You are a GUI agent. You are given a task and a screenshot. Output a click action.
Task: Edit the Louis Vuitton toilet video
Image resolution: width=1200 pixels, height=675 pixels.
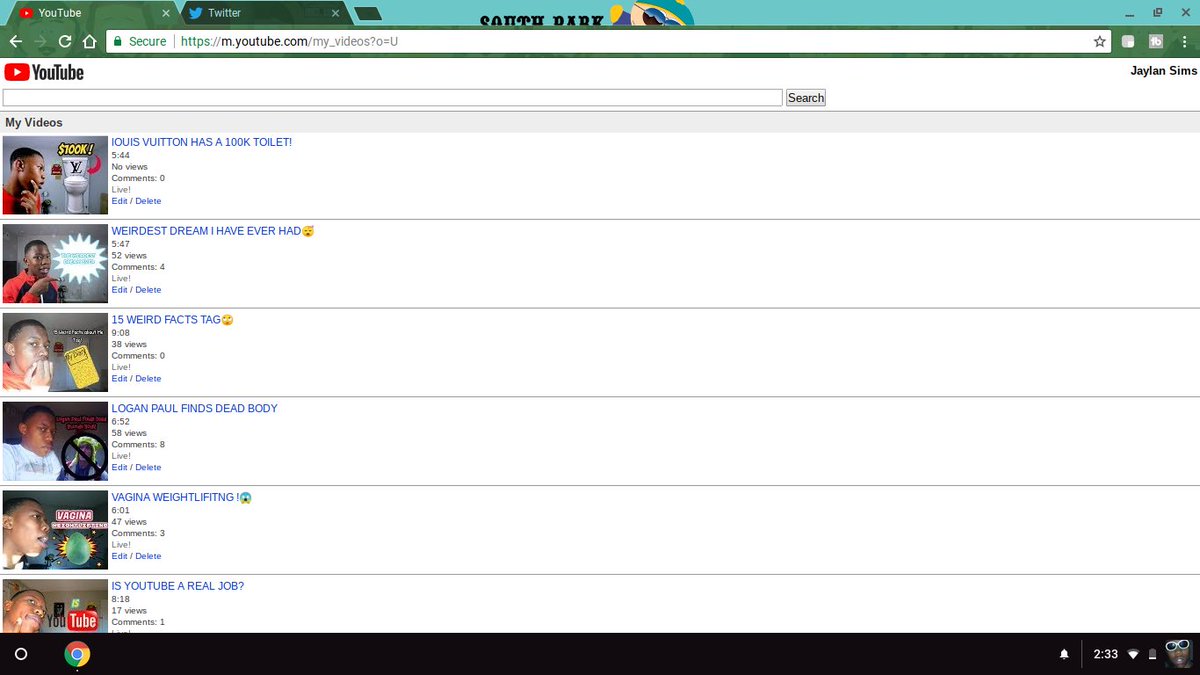pyautogui.click(x=119, y=201)
